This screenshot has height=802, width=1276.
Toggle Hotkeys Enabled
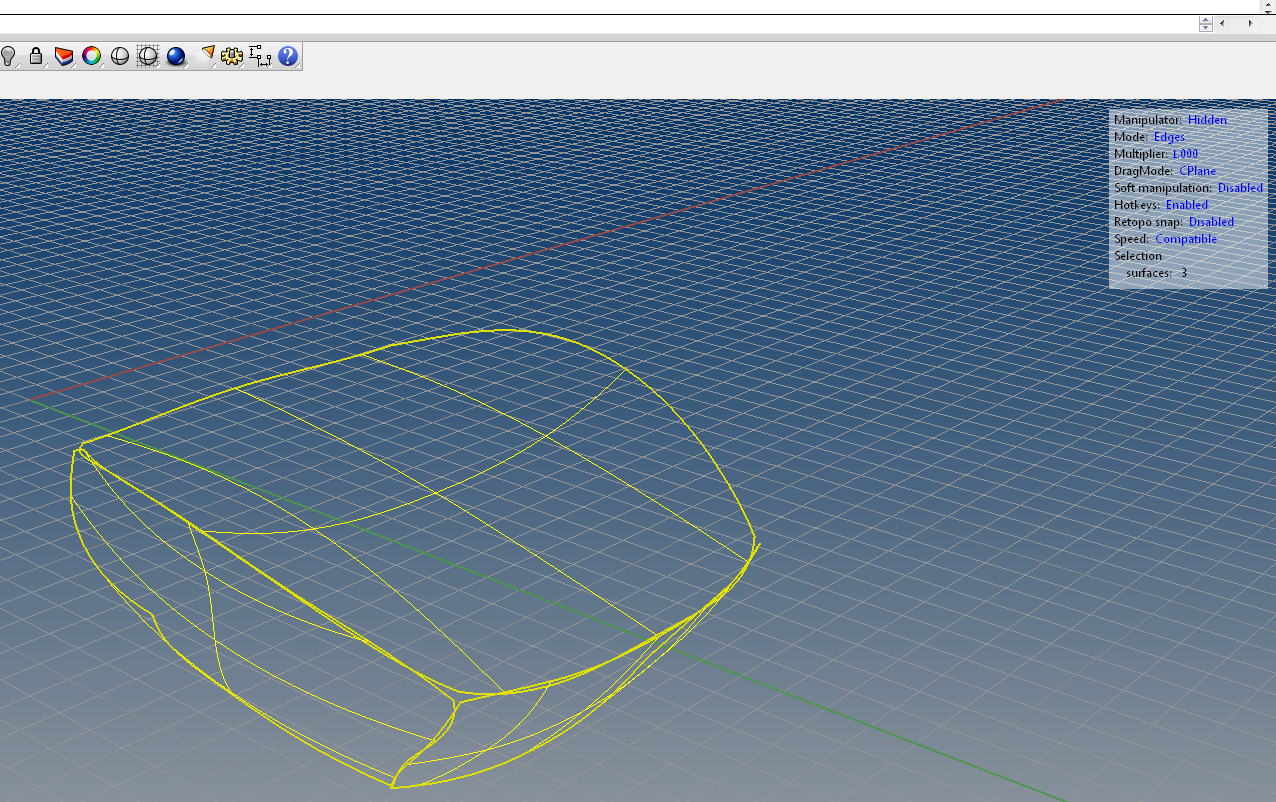(1186, 205)
